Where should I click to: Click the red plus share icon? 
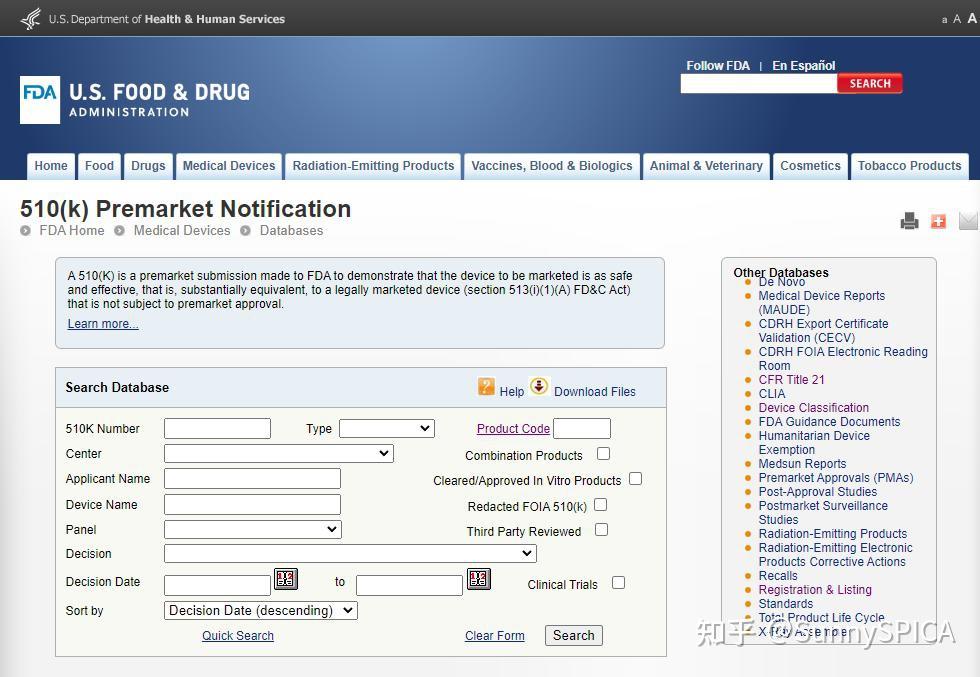[938, 221]
